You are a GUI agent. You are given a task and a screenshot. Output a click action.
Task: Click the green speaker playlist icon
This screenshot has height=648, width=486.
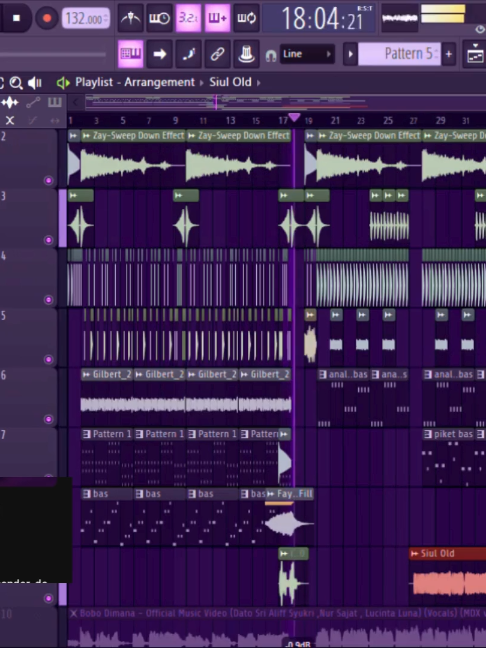click(x=63, y=83)
